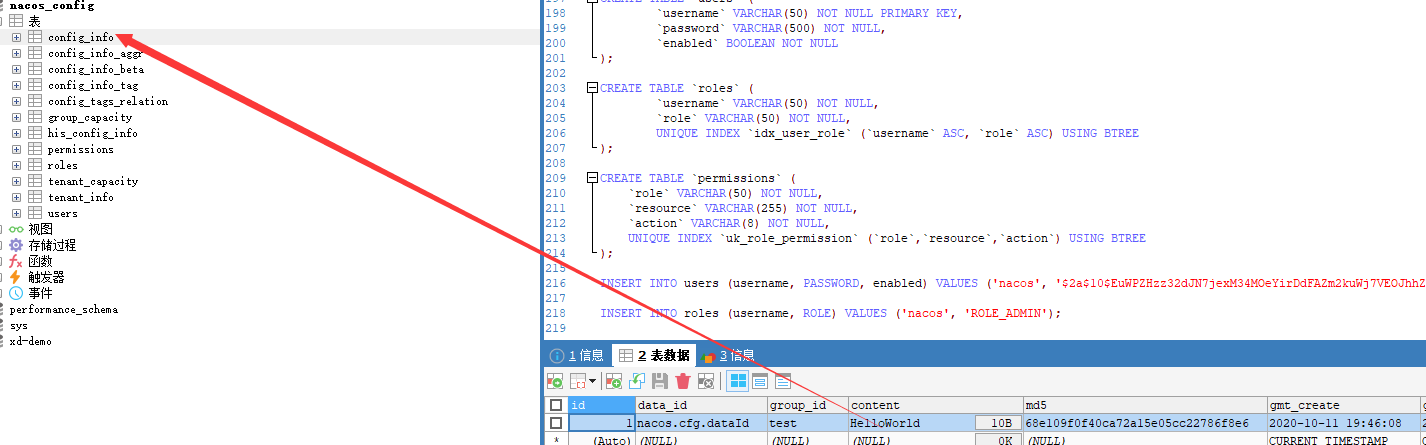Toggle the select-all checkbox in grid header
The image size is (1426, 445).
pos(556,406)
